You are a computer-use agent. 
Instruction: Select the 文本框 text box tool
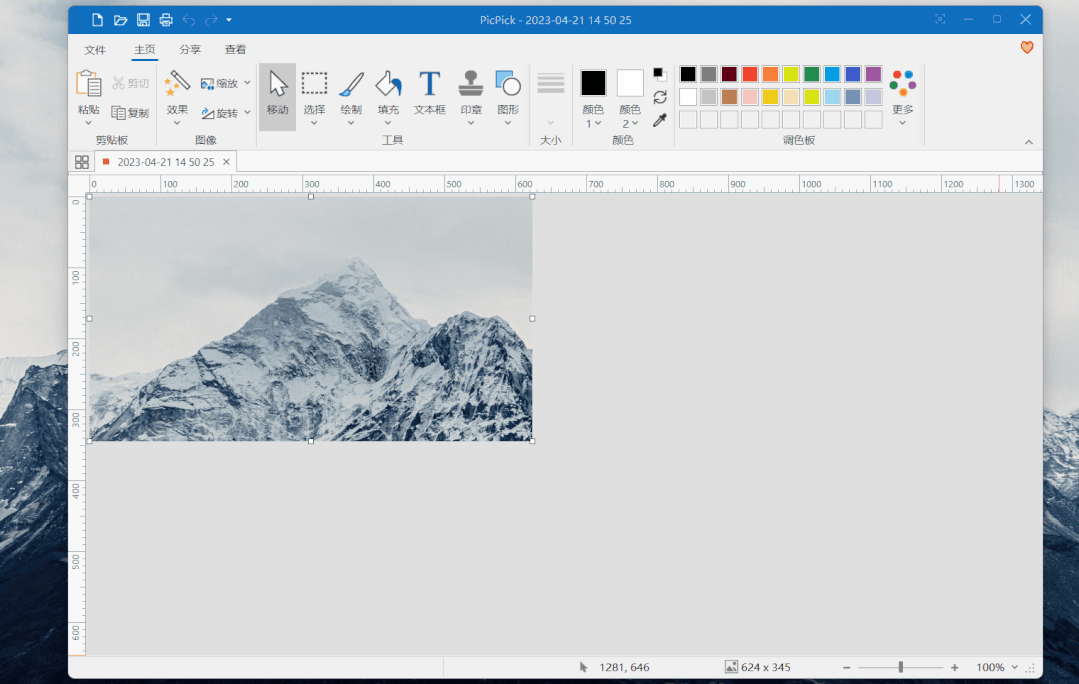(x=429, y=93)
